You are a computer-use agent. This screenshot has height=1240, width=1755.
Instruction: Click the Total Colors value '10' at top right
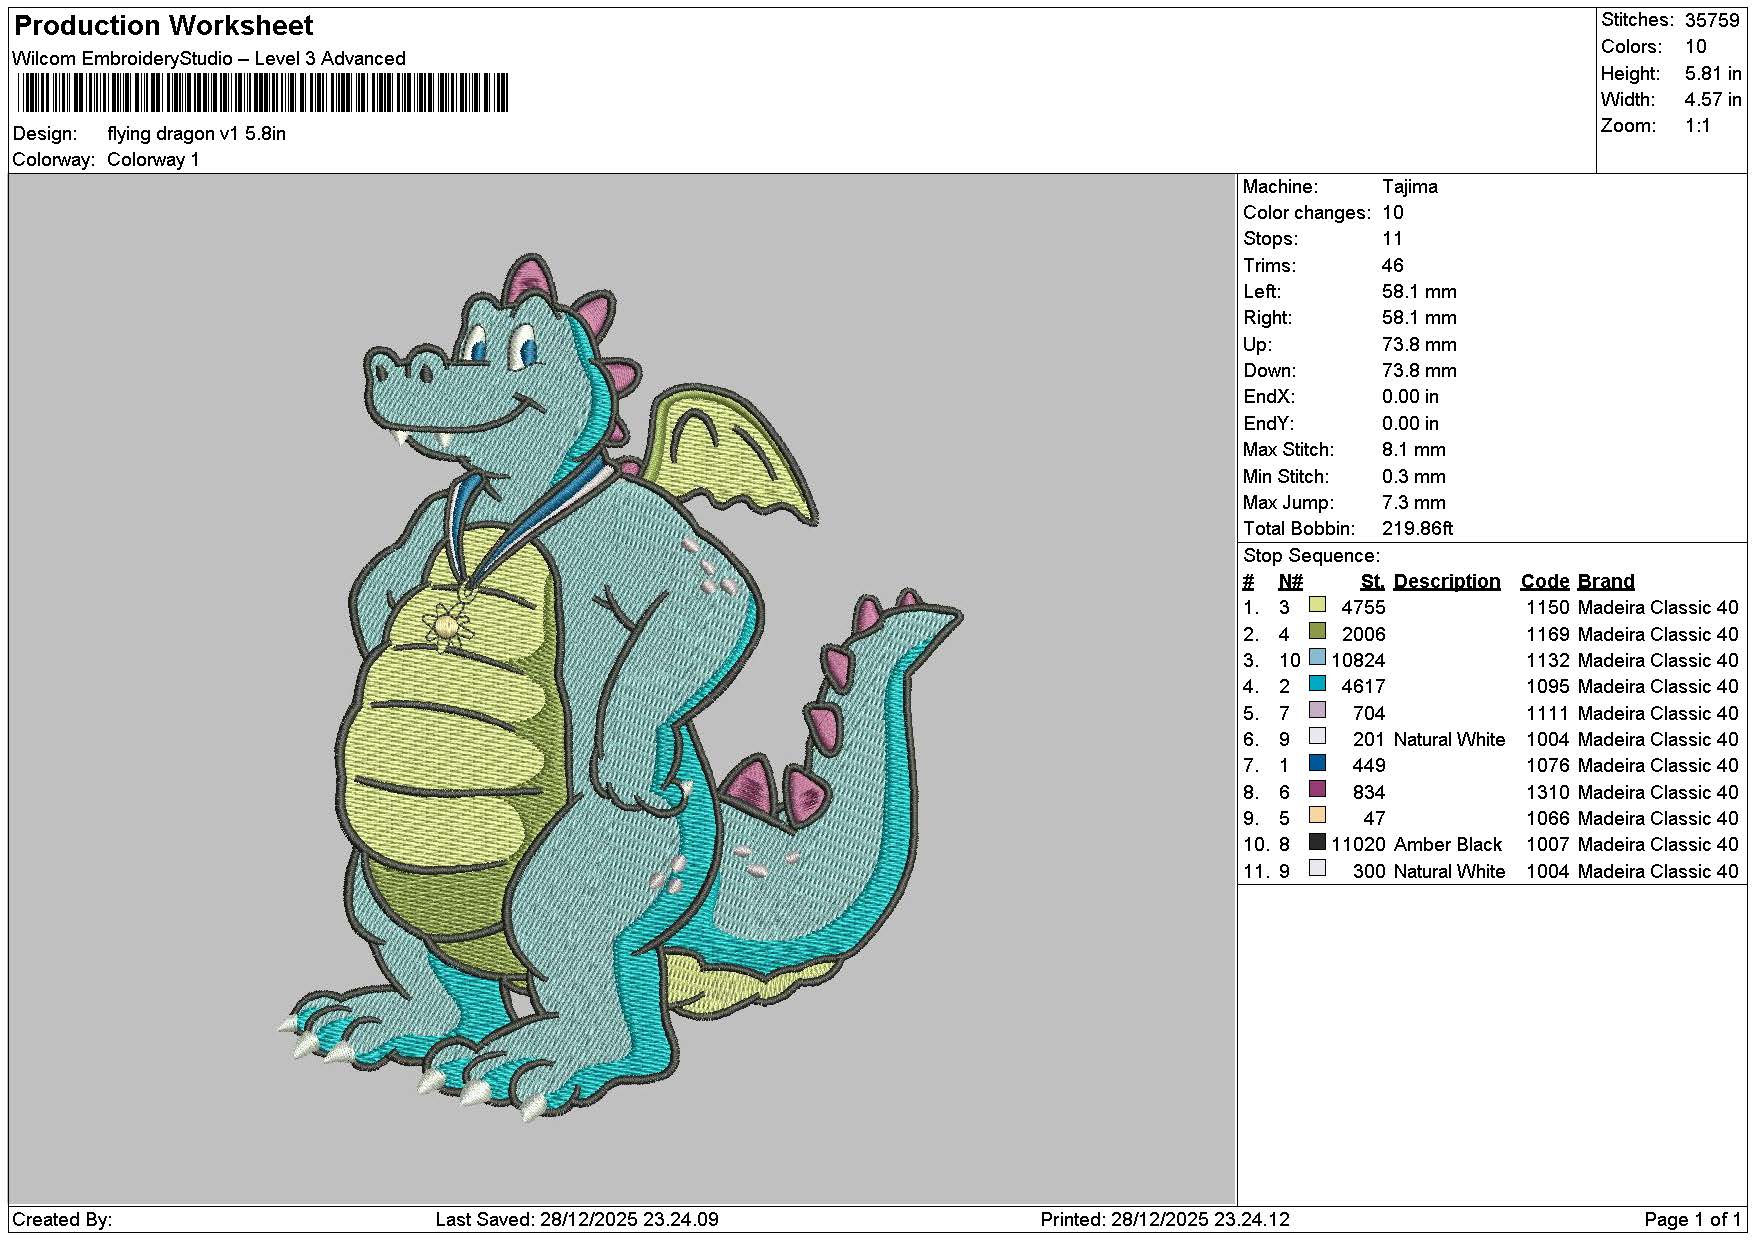pyautogui.click(x=1695, y=46)
